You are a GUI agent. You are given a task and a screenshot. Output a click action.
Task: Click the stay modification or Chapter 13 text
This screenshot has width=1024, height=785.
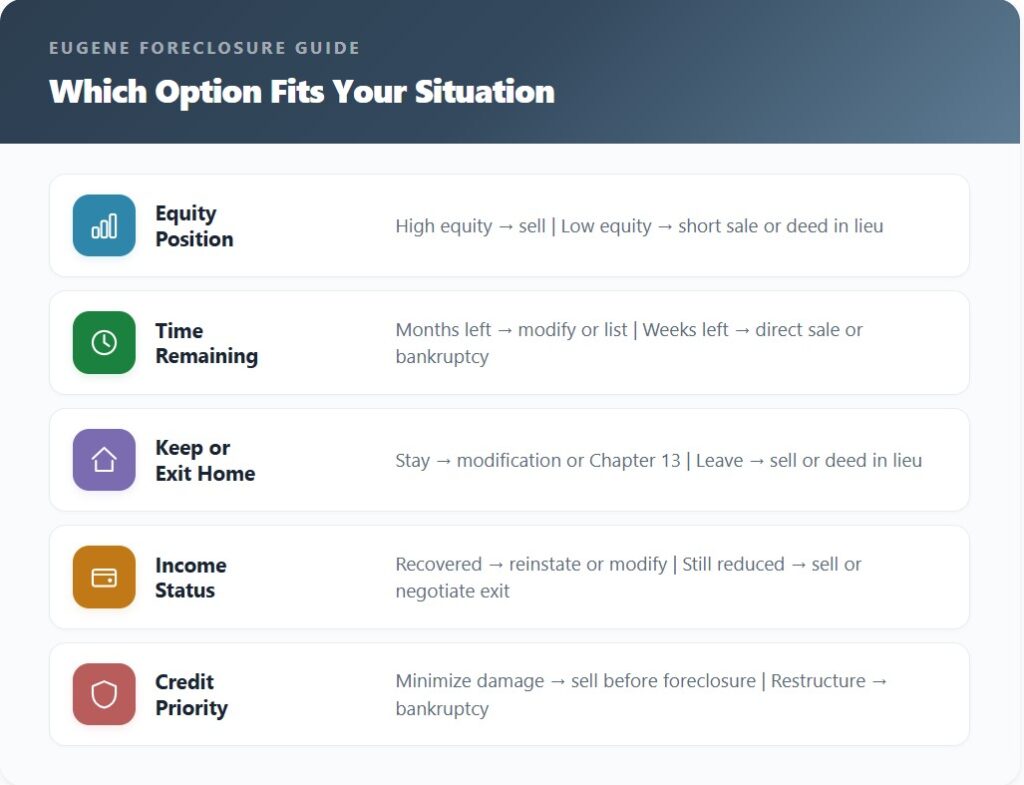tap(538, 460)
